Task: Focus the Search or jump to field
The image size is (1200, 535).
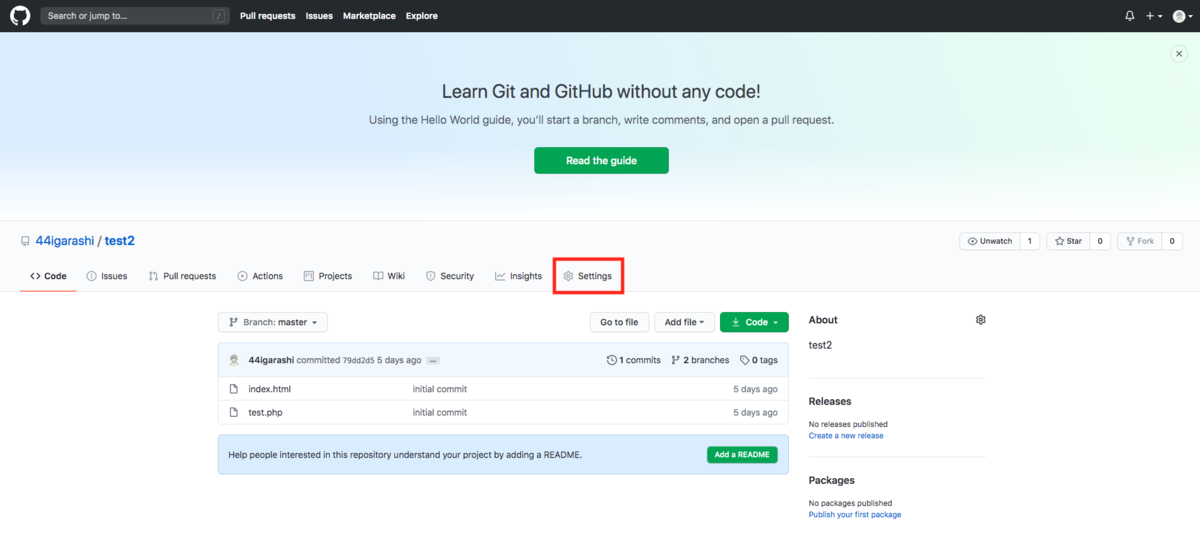Action: 134,16
